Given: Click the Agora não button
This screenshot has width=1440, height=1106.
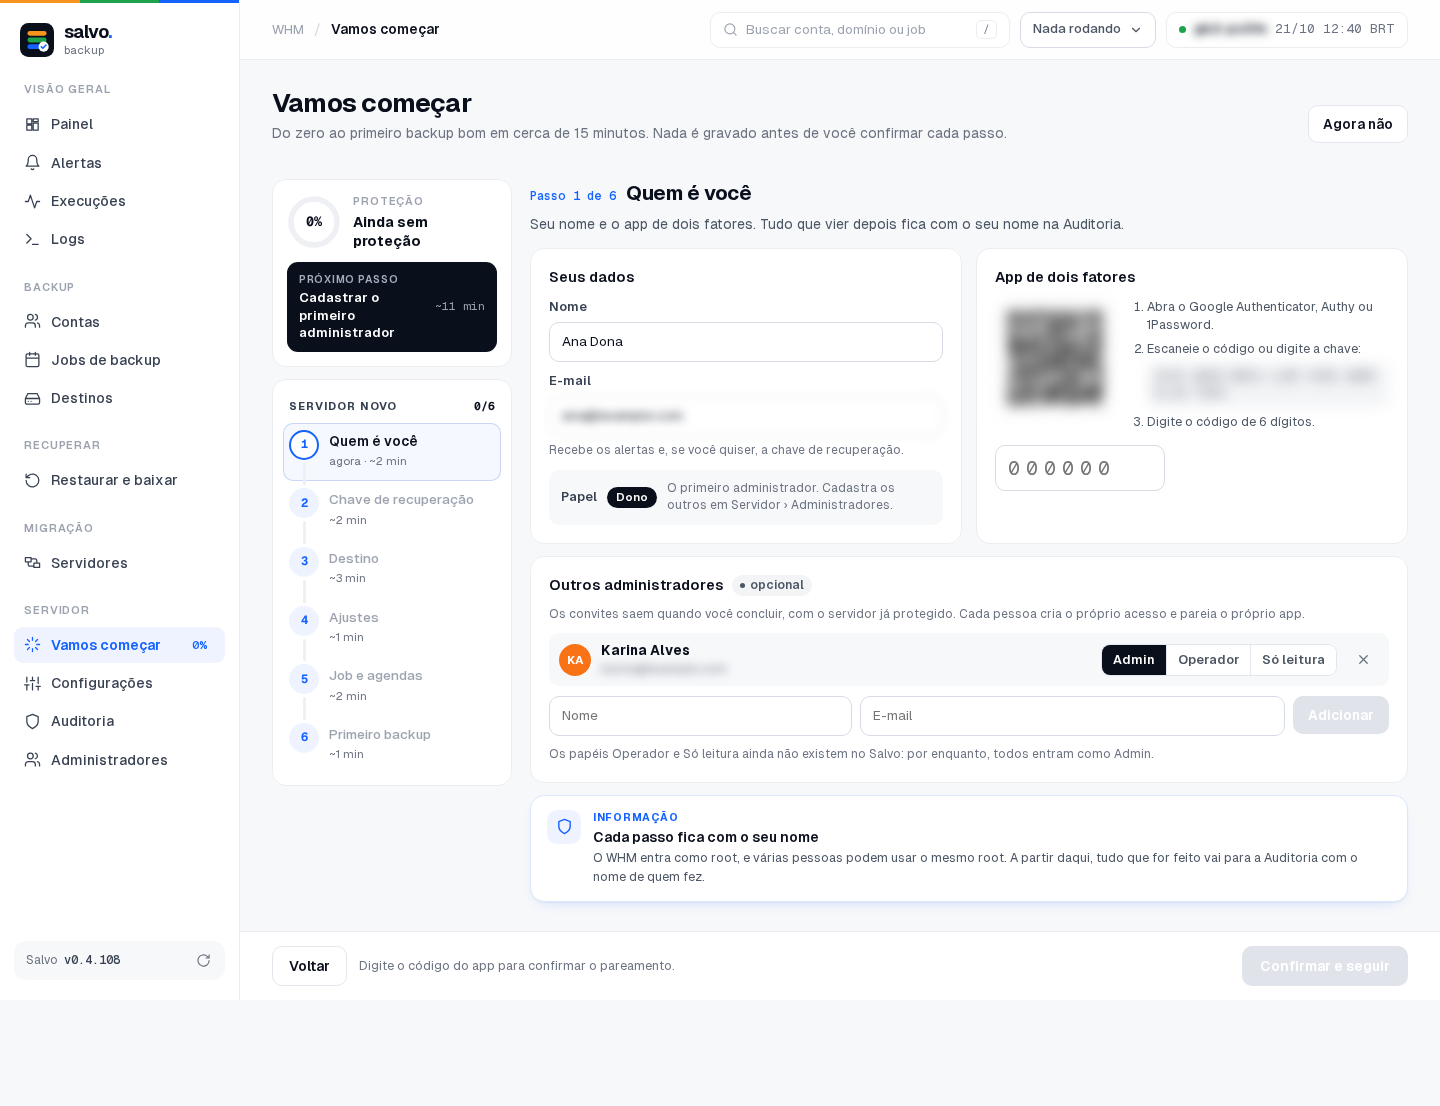Looking at the screenshot, I should [1357, 124].
